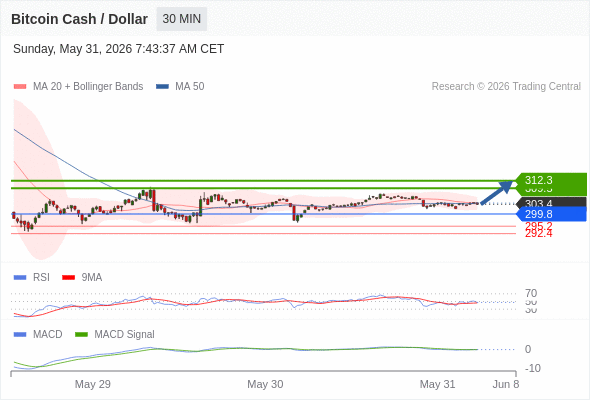Click the May 30 time axis label
590x400 pixels.
[x=265, y=384]
